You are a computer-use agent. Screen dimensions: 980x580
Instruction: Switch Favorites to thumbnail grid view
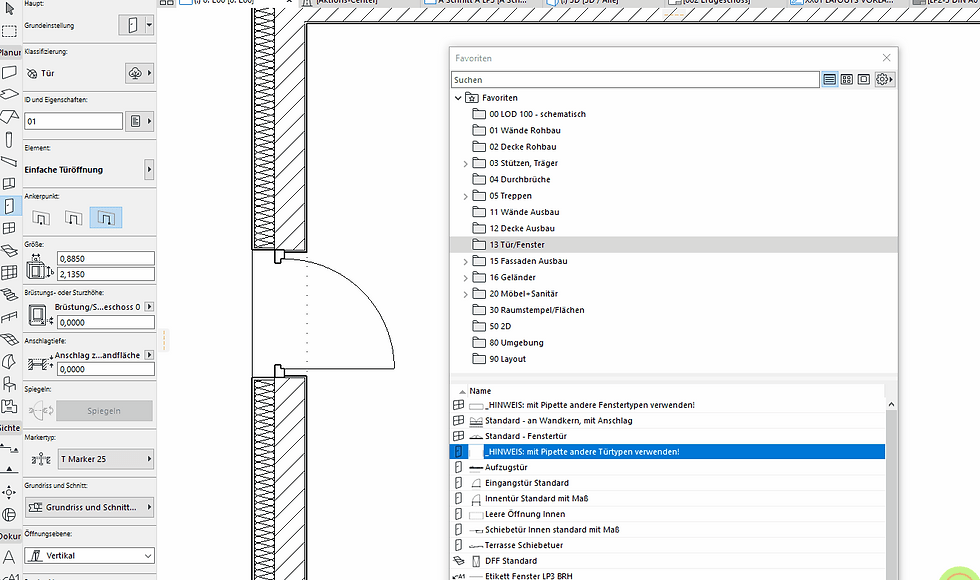[x=846, y=79]
